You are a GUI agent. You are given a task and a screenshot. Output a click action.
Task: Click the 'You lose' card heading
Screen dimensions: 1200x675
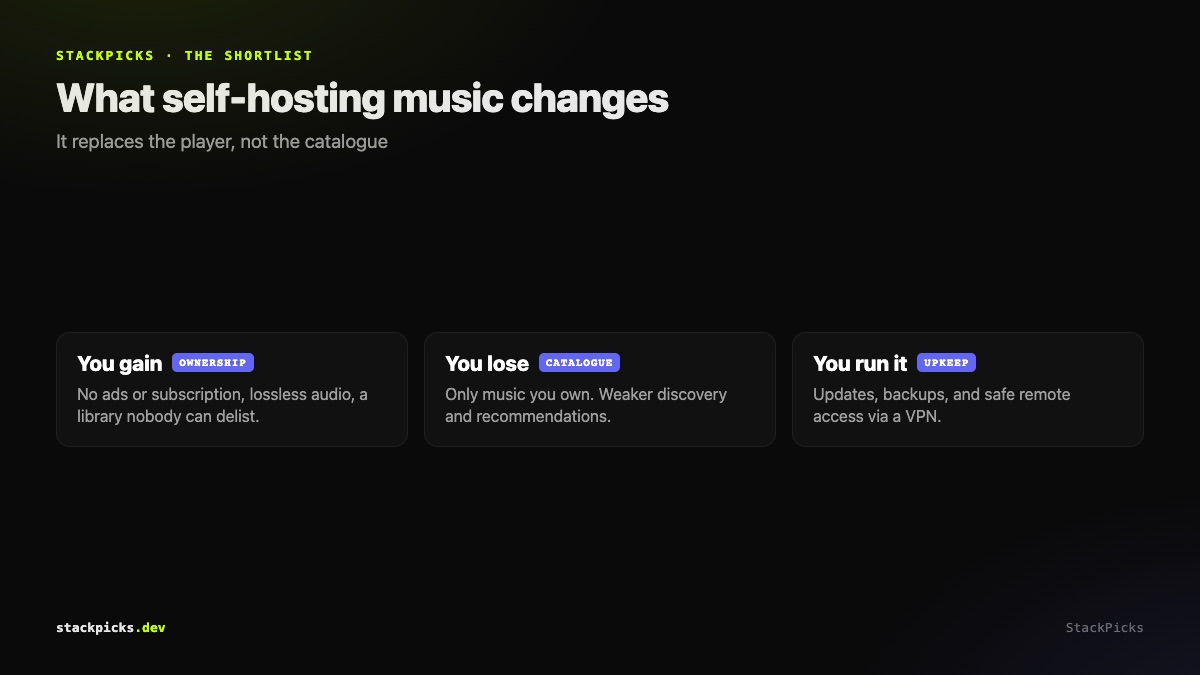(487, 363)
